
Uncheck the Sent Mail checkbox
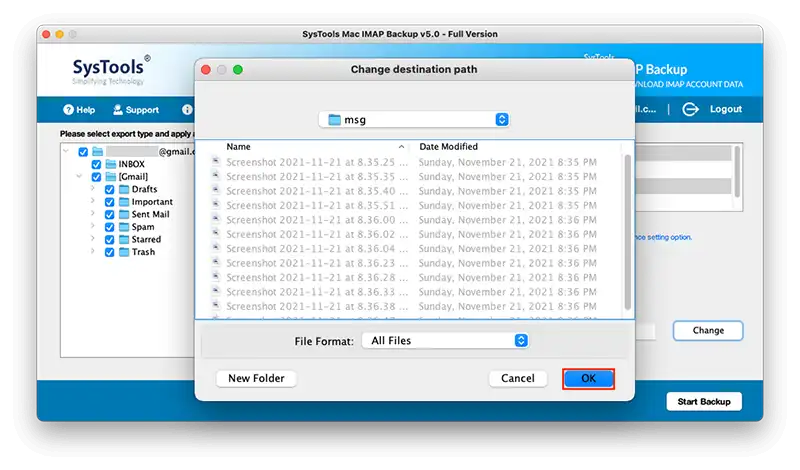tap(109, 215)
